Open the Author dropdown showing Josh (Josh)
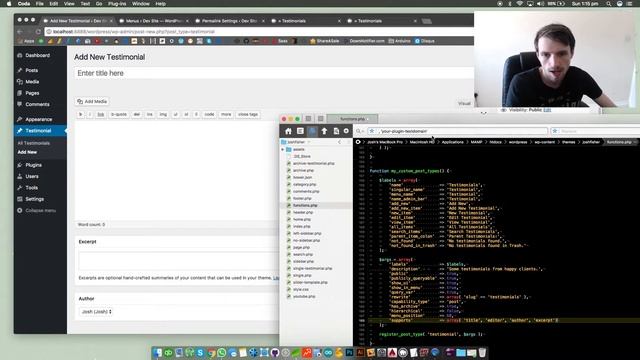The height and width of the screenshot is (360, 640). tap(96, 312)
